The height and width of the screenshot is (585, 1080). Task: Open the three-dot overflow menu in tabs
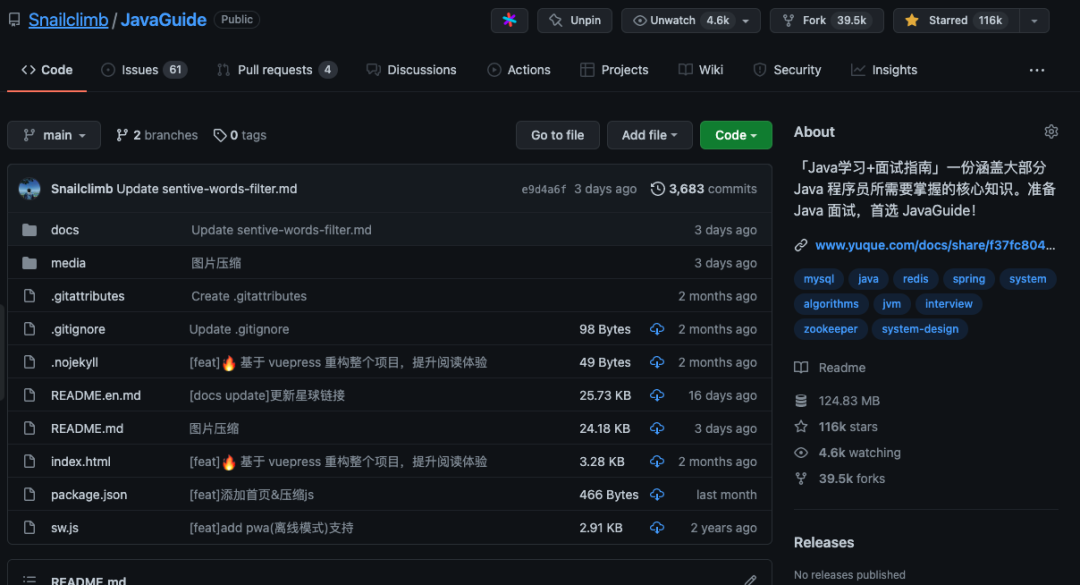click(1037, 70)
